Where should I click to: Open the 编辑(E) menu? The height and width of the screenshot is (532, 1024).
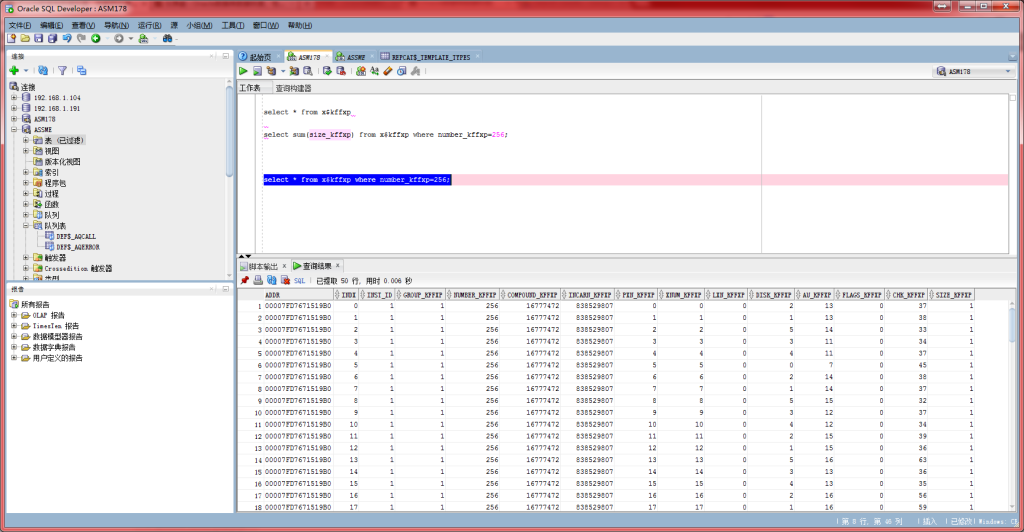click(x=52, y=25)
